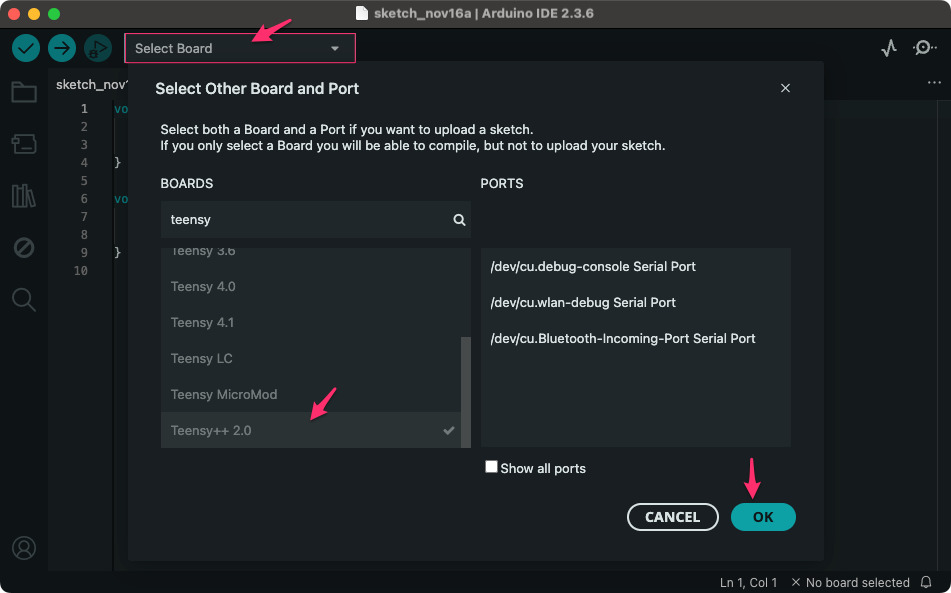The width and height of the screenshot is (951, 593).
Task: Choose /dev/cu.wlan-debug Serial Port
Action: (x=583, y=302)
